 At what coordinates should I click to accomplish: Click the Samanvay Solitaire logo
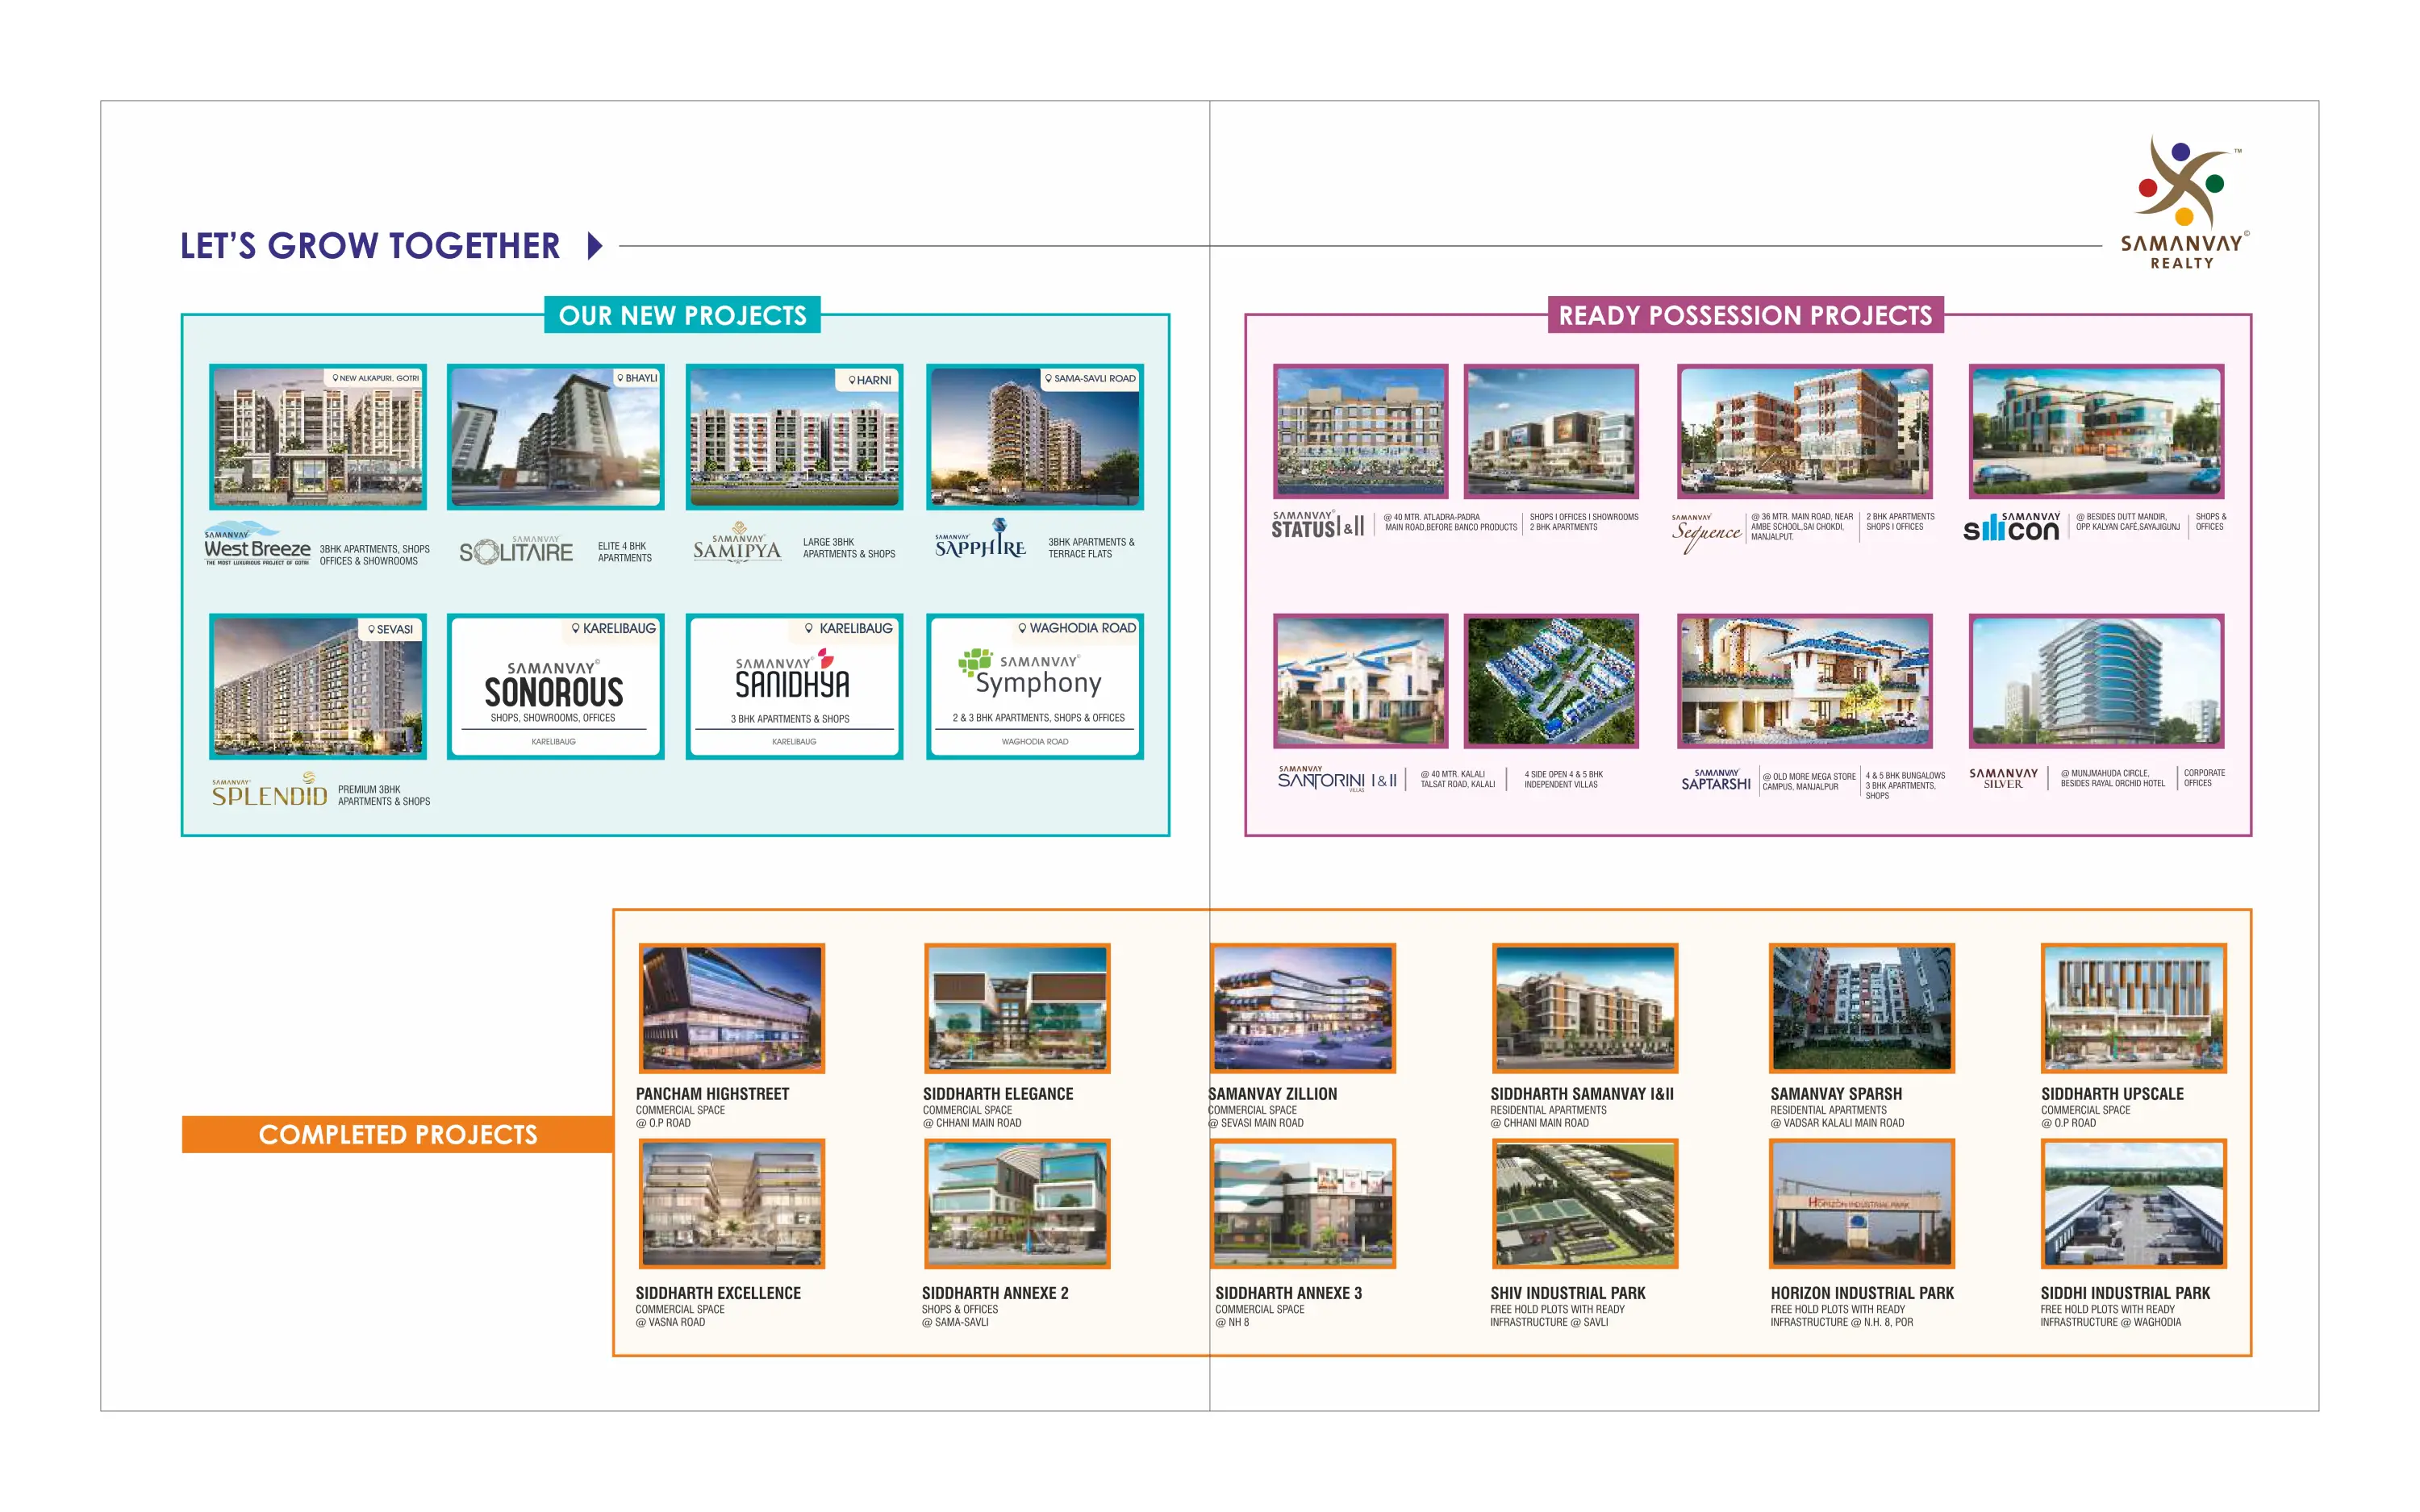click(x=516, y=550)
